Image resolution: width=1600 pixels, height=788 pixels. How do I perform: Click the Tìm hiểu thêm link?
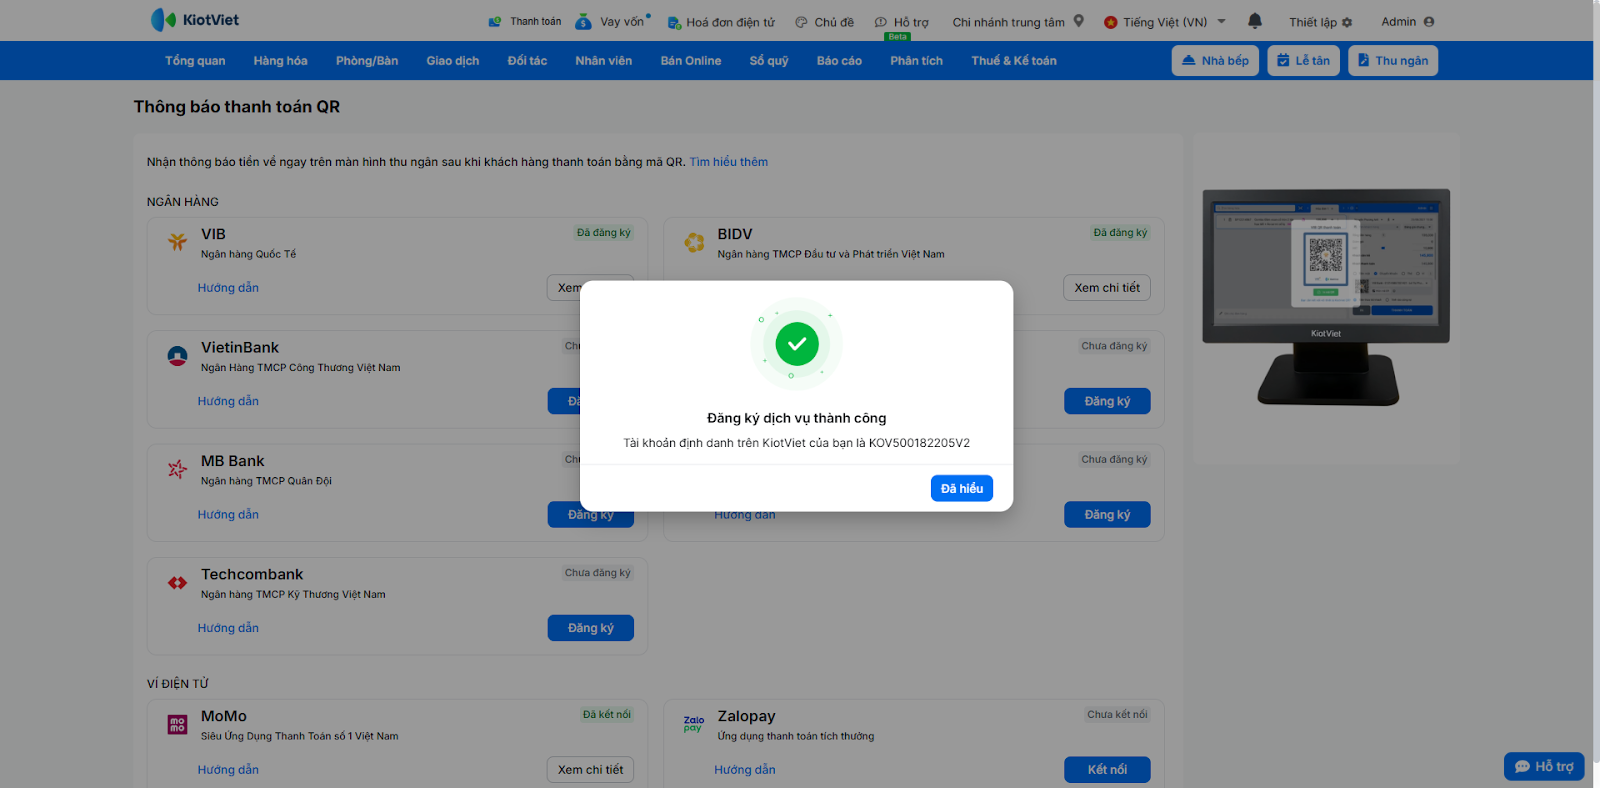pos(729,162)
